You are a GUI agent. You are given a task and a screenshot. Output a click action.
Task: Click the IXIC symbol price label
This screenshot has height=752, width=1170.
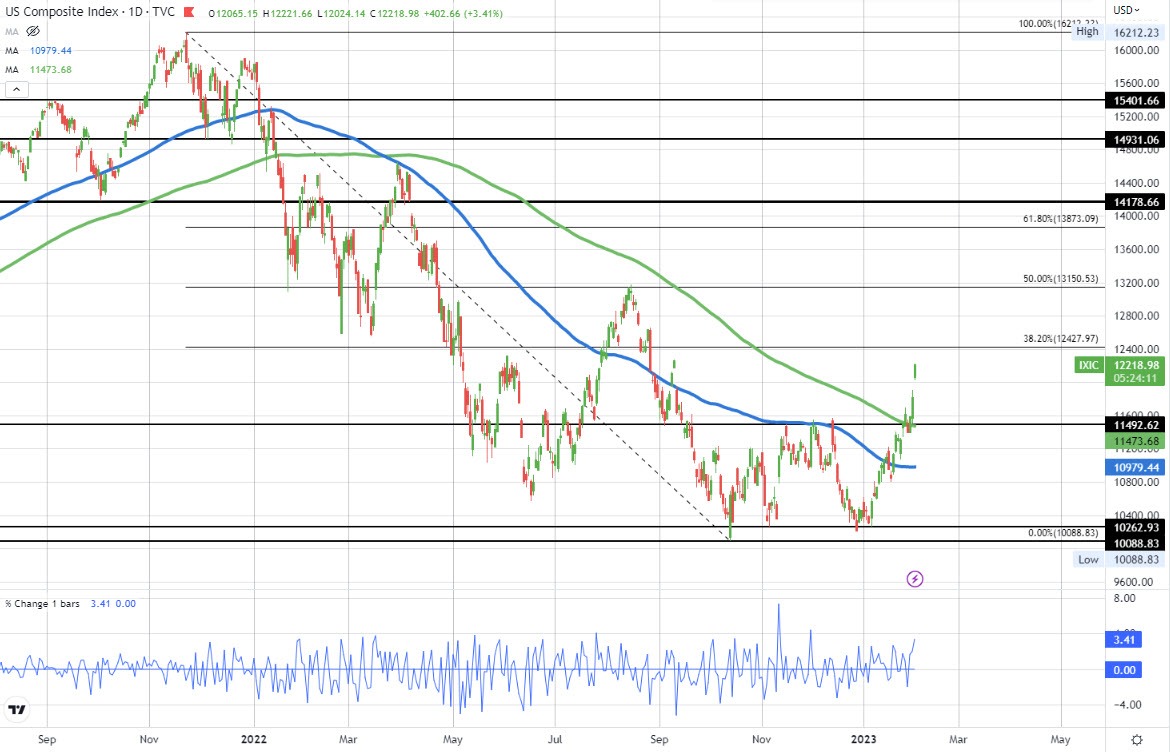tap(1089, 365)
